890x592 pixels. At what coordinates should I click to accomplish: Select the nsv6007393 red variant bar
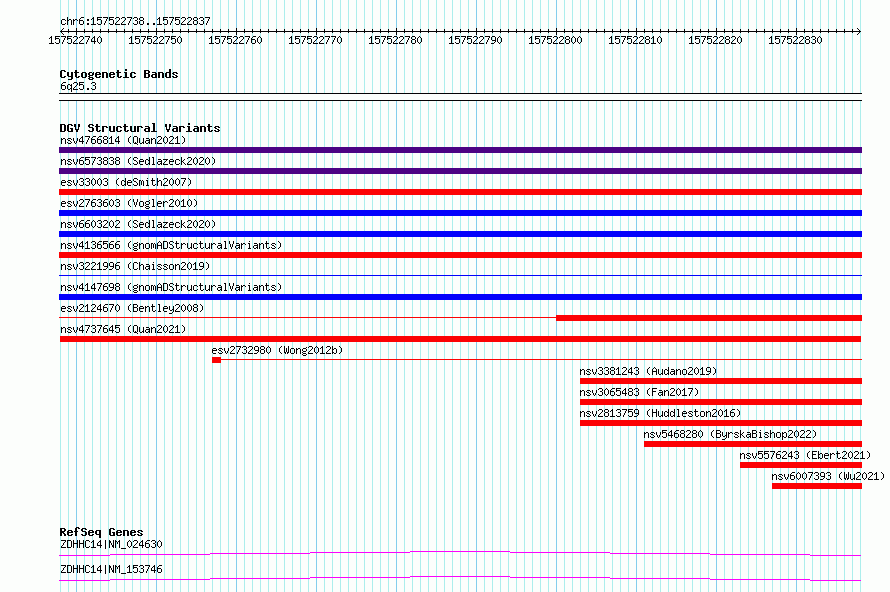817,486
